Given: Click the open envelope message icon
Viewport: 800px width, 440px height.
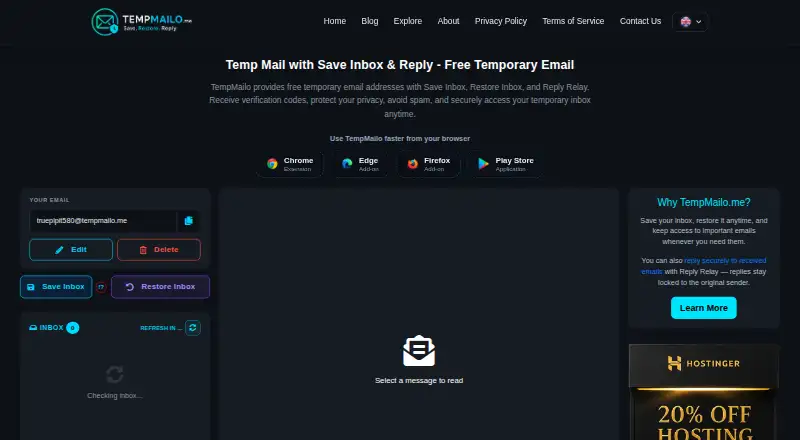Looking at the screenshot, I should pos(419,351).
